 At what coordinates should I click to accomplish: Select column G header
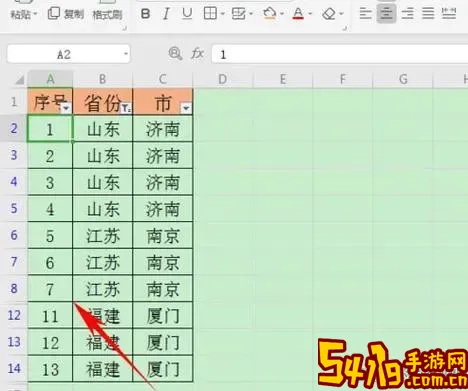(x=403, y=79)
